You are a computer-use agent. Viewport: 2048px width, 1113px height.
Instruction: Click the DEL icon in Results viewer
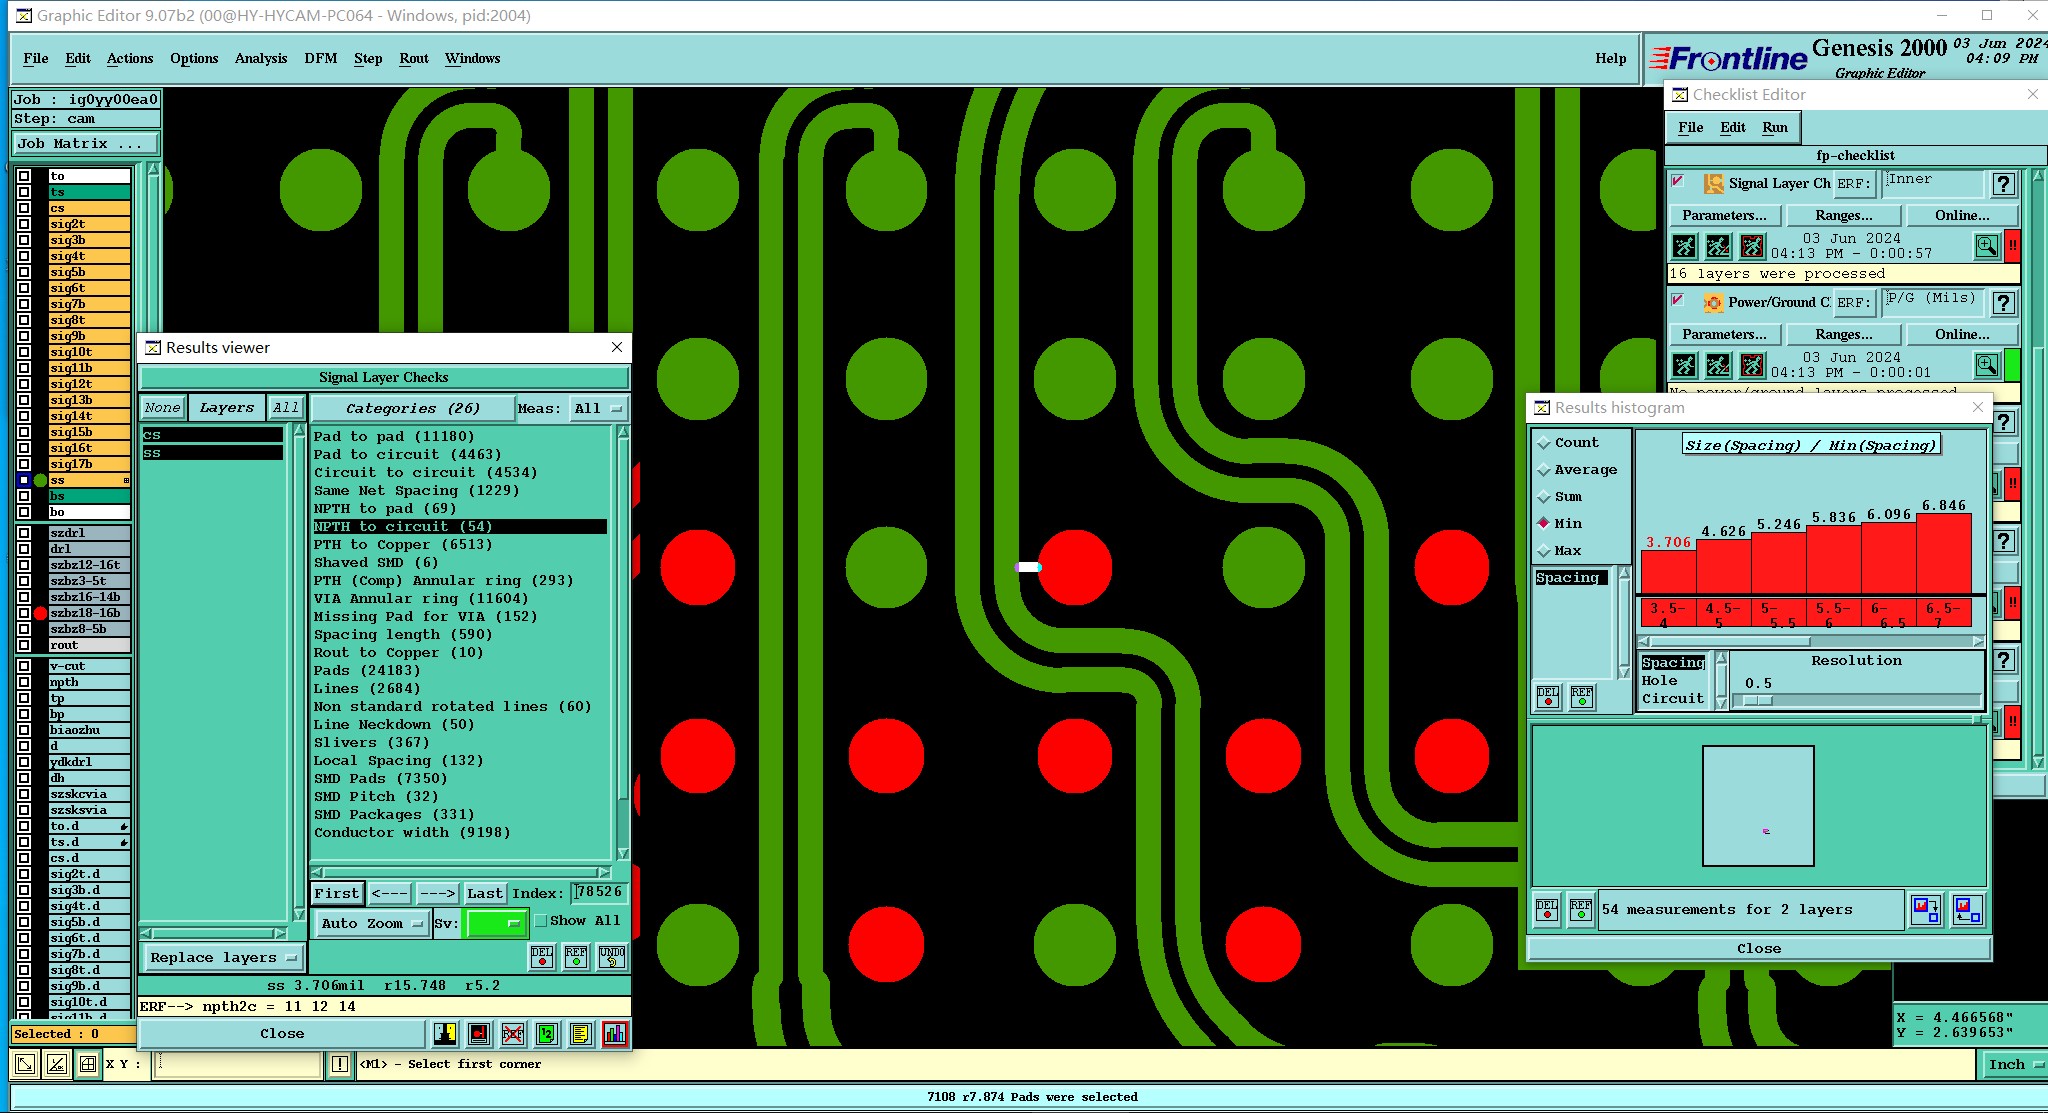542,957
